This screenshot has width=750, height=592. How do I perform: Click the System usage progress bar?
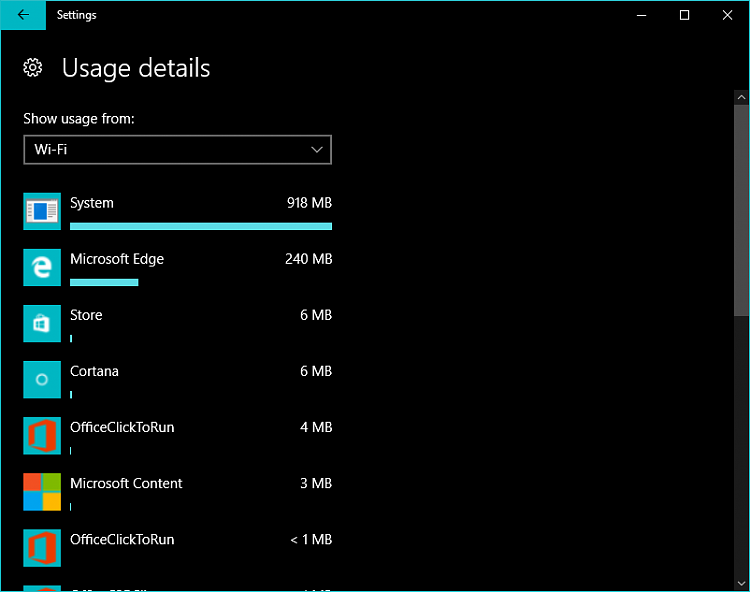click(x=200, y=226)
